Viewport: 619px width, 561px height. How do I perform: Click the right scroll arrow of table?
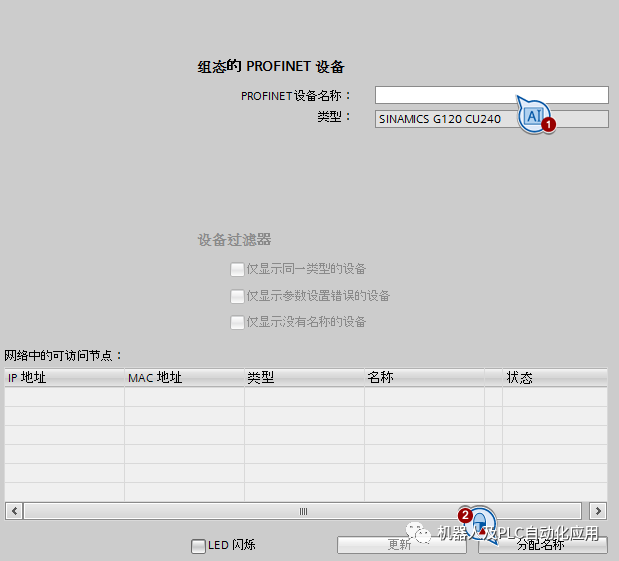pyautogui.click(x=598, y=511)
